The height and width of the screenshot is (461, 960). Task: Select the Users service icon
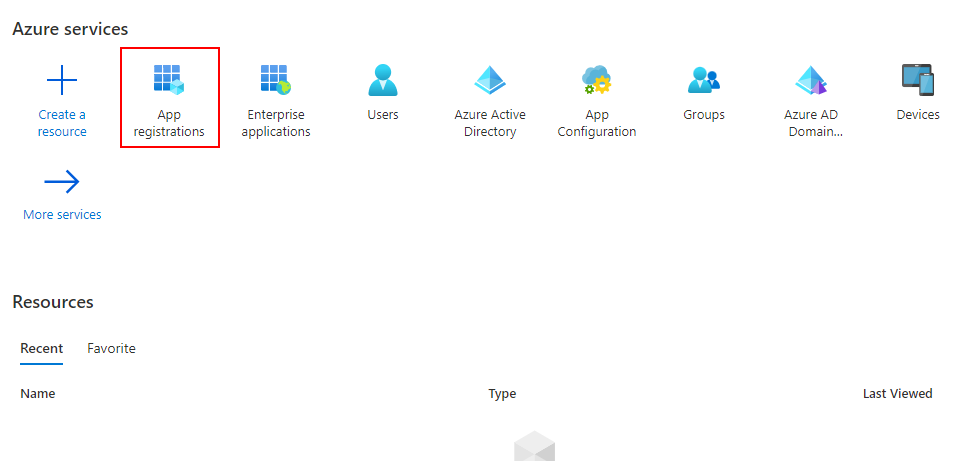tap(383, 80)
